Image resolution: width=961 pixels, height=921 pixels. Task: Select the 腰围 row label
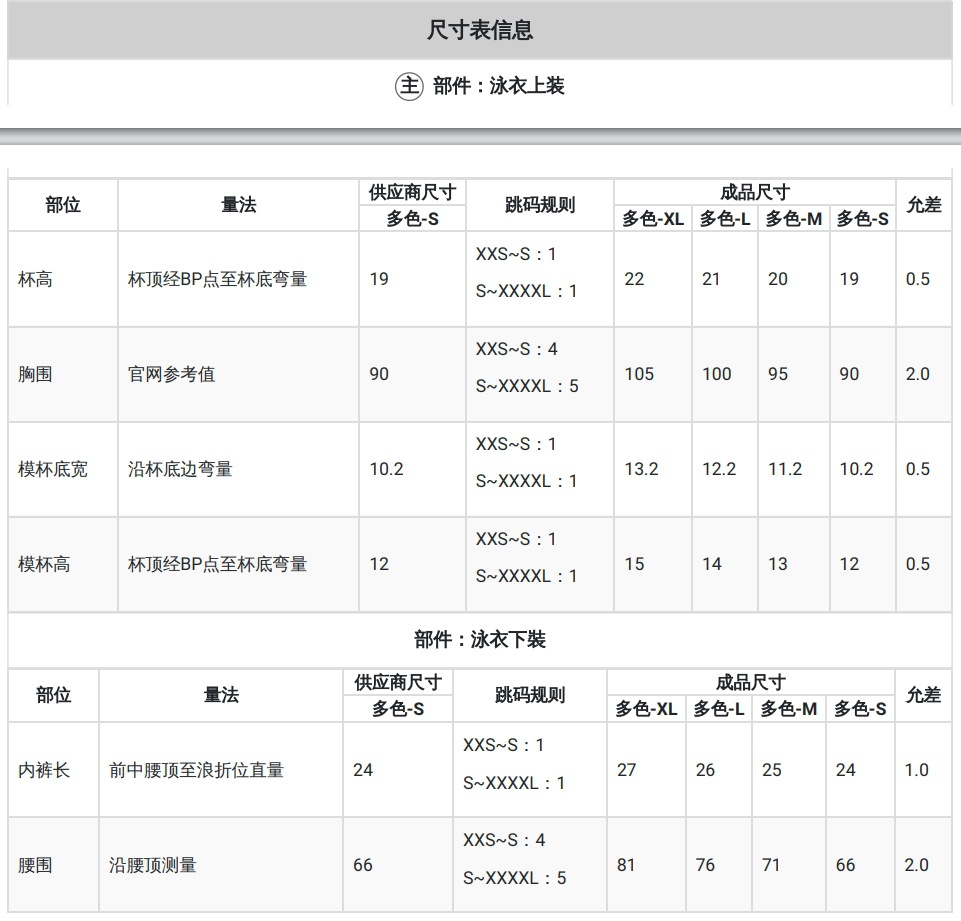(x=35, y=865)
